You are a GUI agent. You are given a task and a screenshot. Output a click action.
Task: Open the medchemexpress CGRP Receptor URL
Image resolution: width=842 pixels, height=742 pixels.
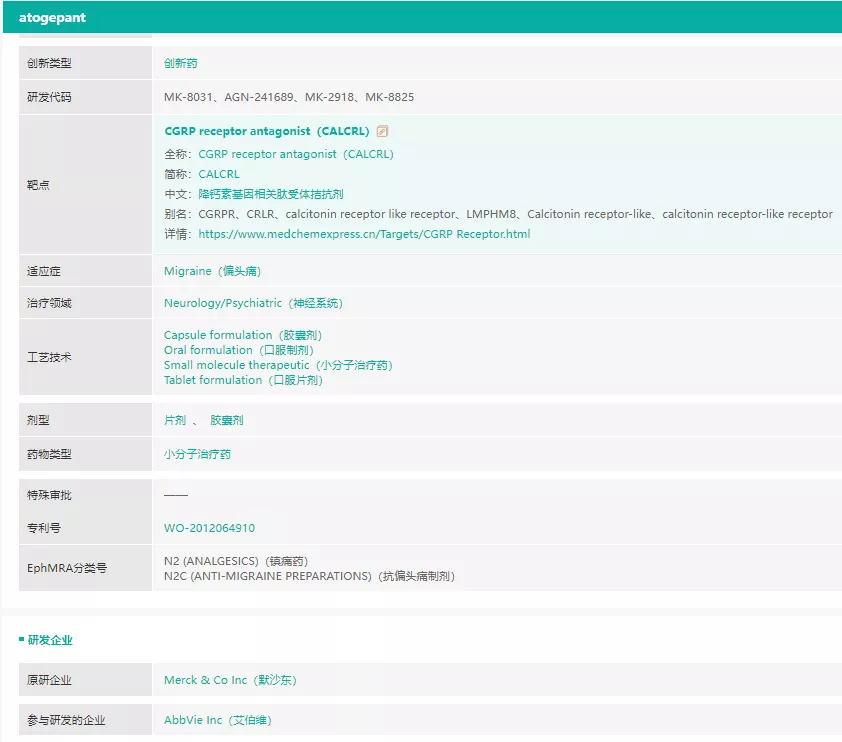click(x=364, y=234)
